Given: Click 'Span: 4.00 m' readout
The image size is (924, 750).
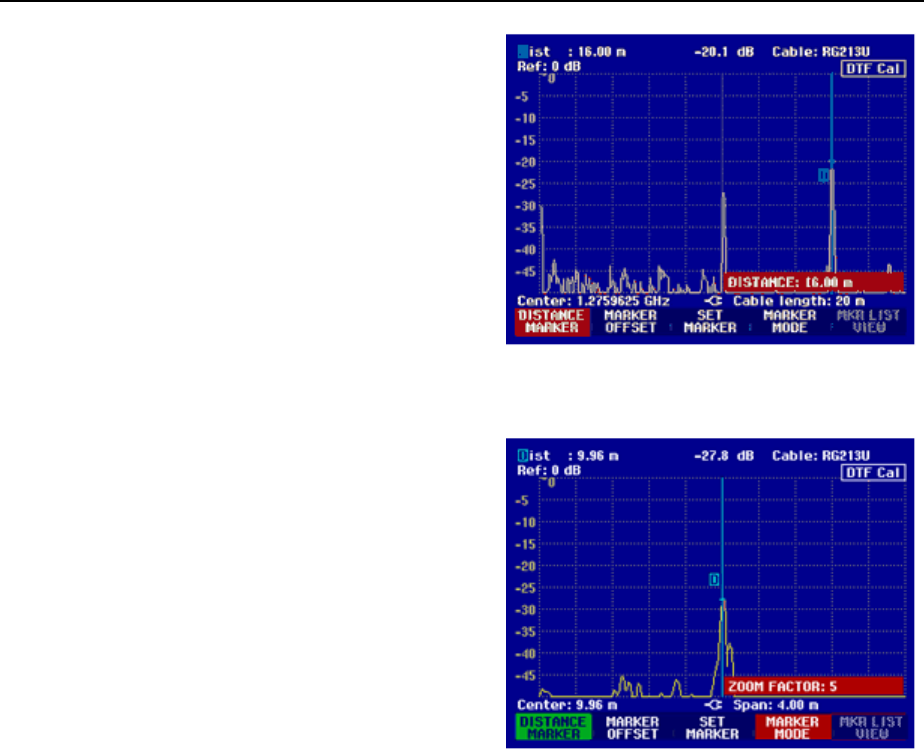Looking at the screenshot, I should point(776,705).
